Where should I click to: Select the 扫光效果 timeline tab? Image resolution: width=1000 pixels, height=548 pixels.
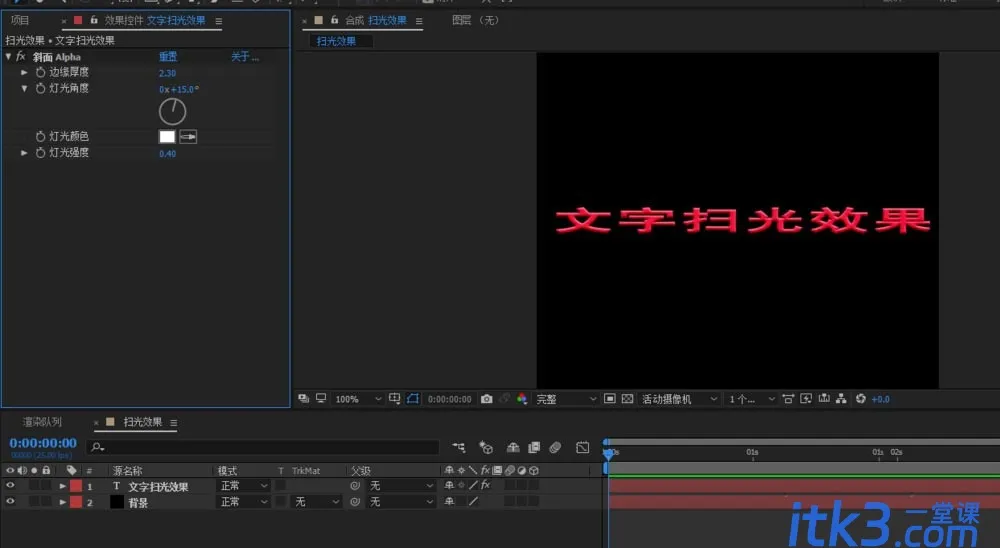tap(142, 422)
